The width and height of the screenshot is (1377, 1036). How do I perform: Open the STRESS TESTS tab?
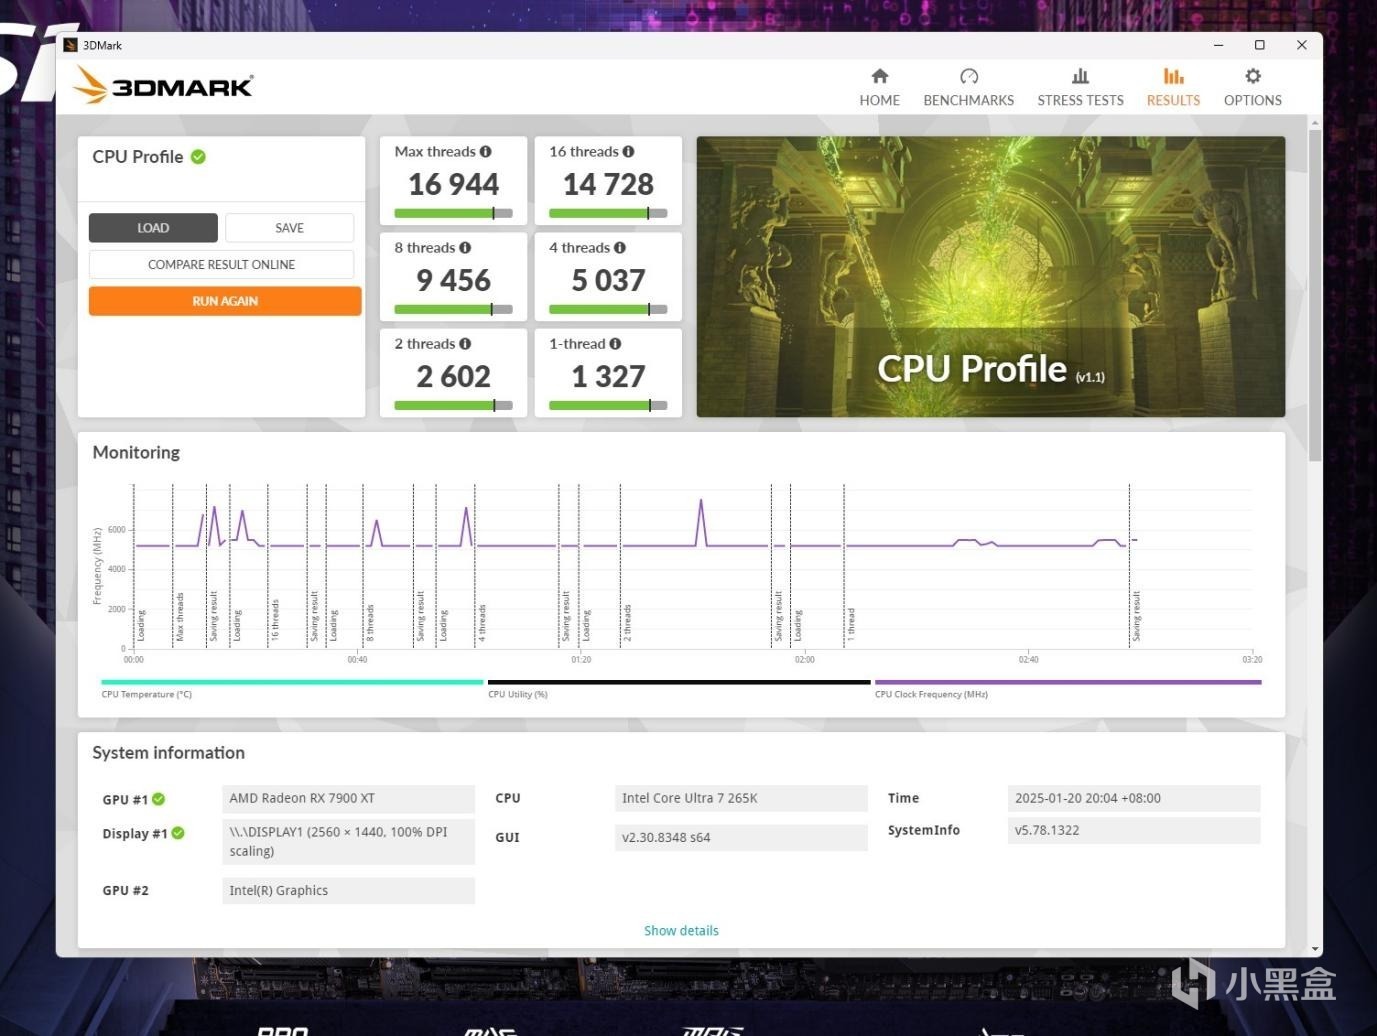(x=1080, y=87)
